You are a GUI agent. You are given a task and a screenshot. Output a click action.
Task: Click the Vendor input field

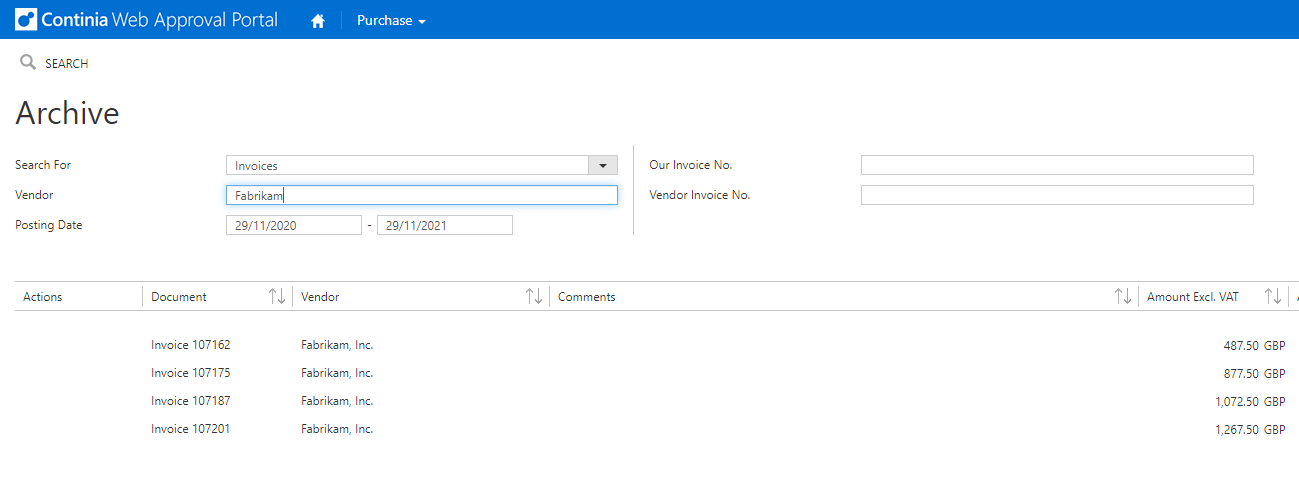coord(421,196)
